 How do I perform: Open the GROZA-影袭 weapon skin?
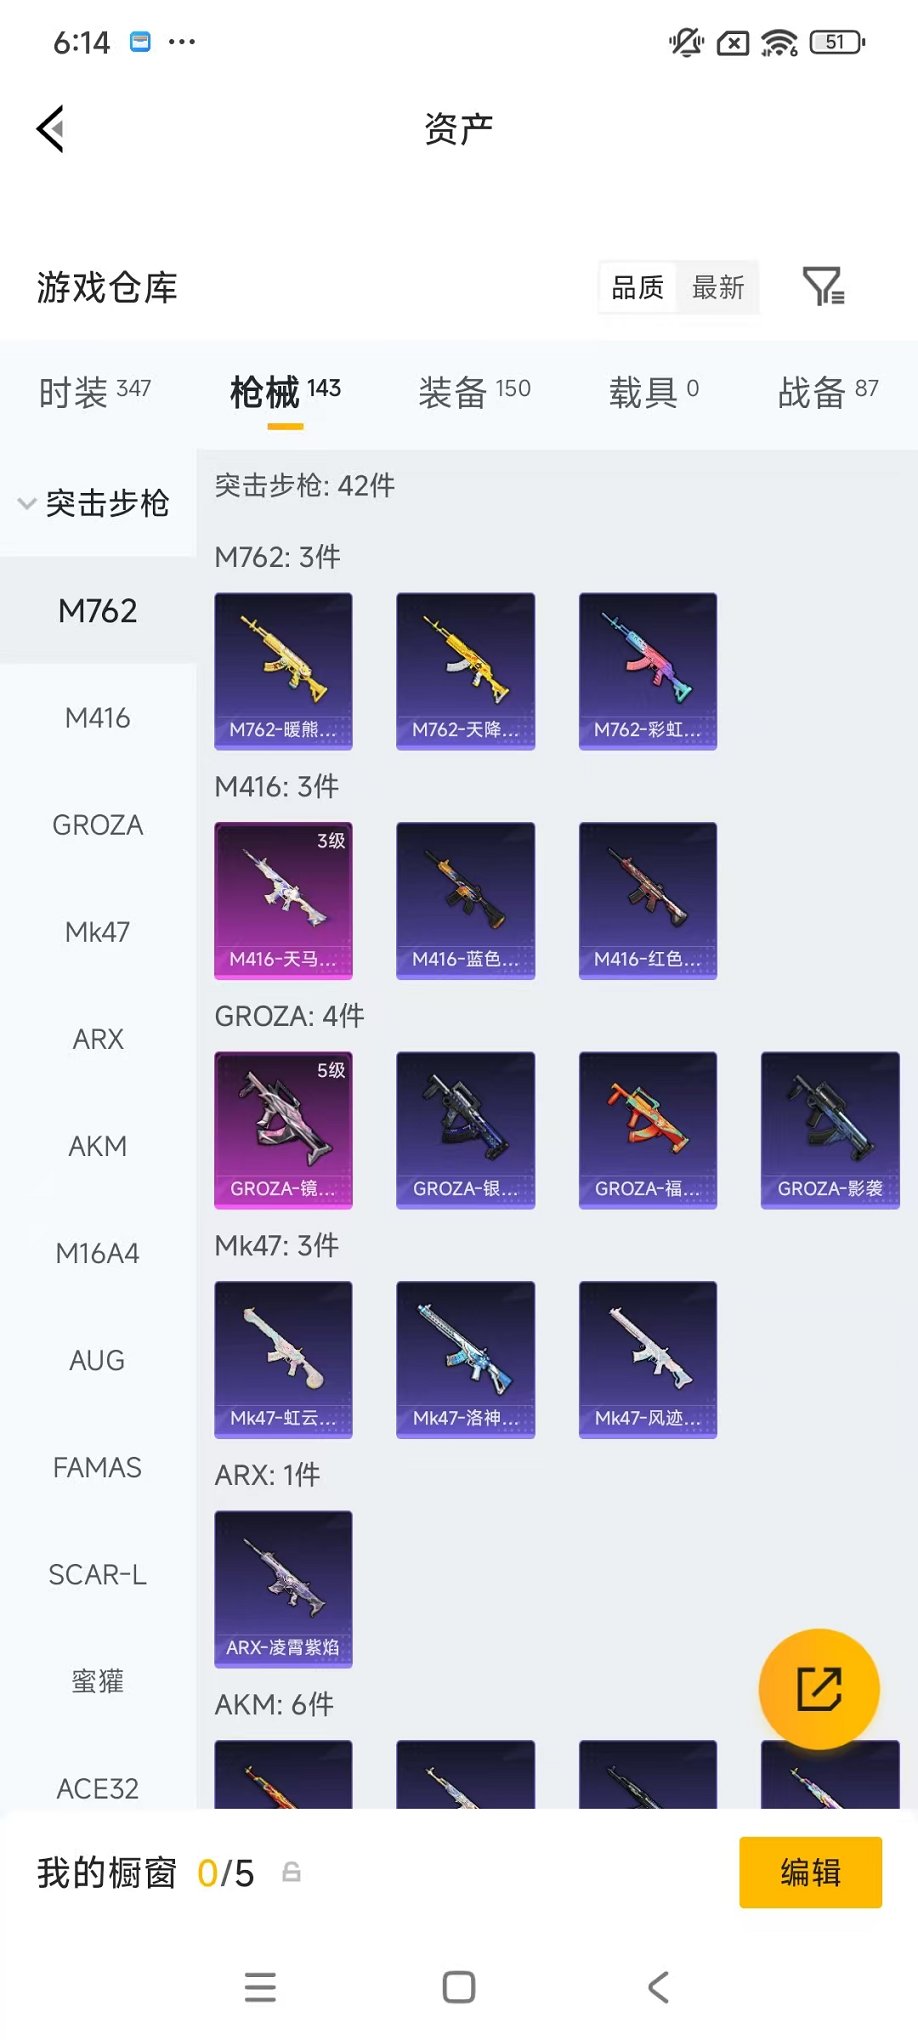tap(830, 1130)
